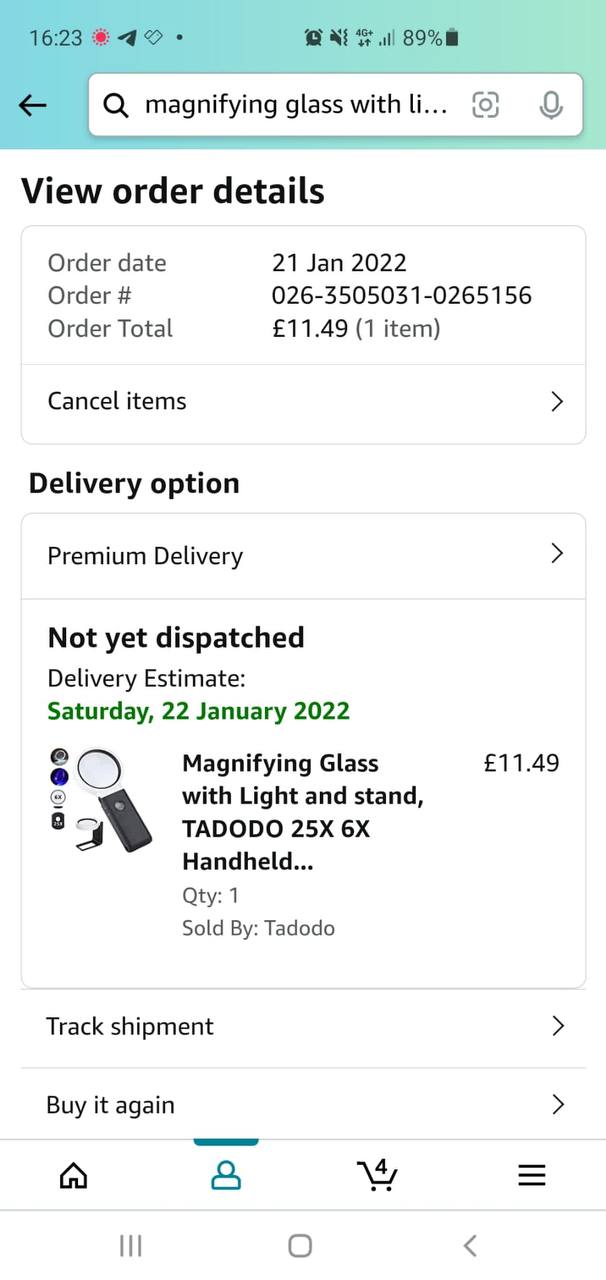Tap the search magnifier icon

pyautogui.click(x=116, y=105)
